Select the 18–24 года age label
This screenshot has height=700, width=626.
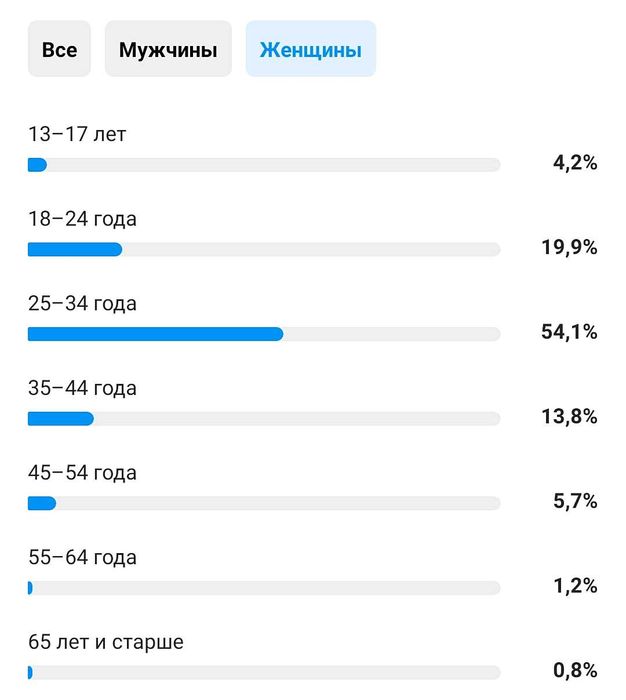click(82, 219)
